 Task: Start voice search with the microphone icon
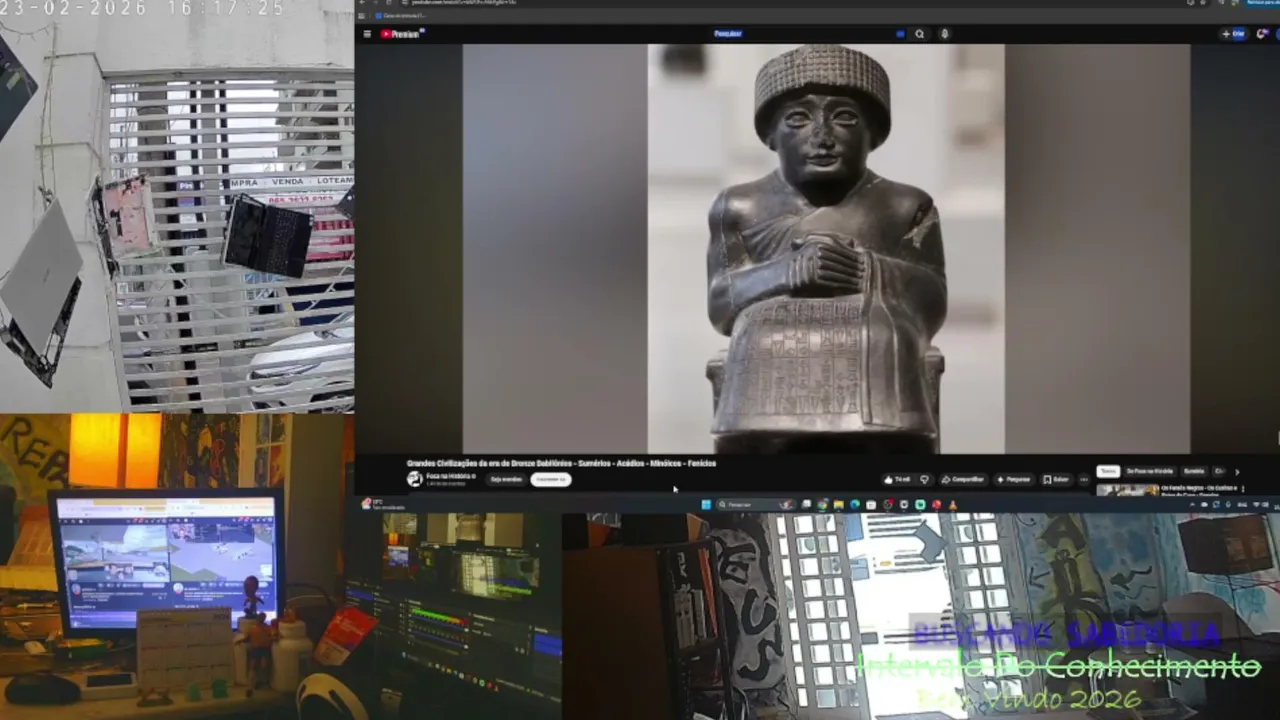945,34
